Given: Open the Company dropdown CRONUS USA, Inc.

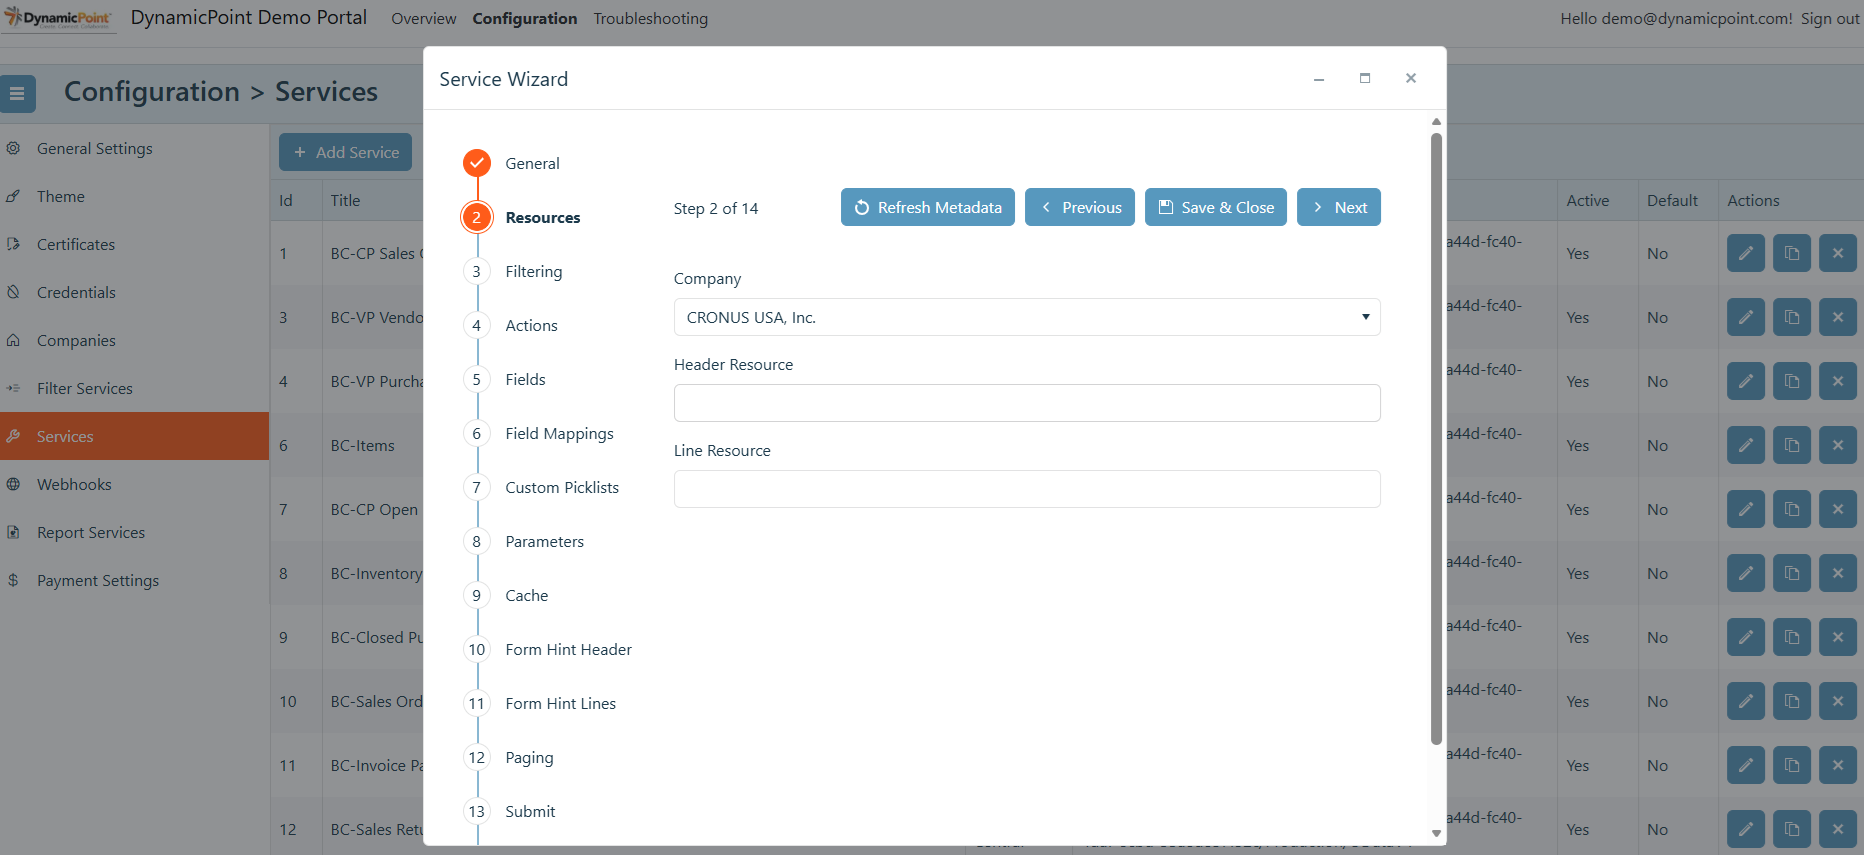Looking at the screenshot, I should point(1027,317).
